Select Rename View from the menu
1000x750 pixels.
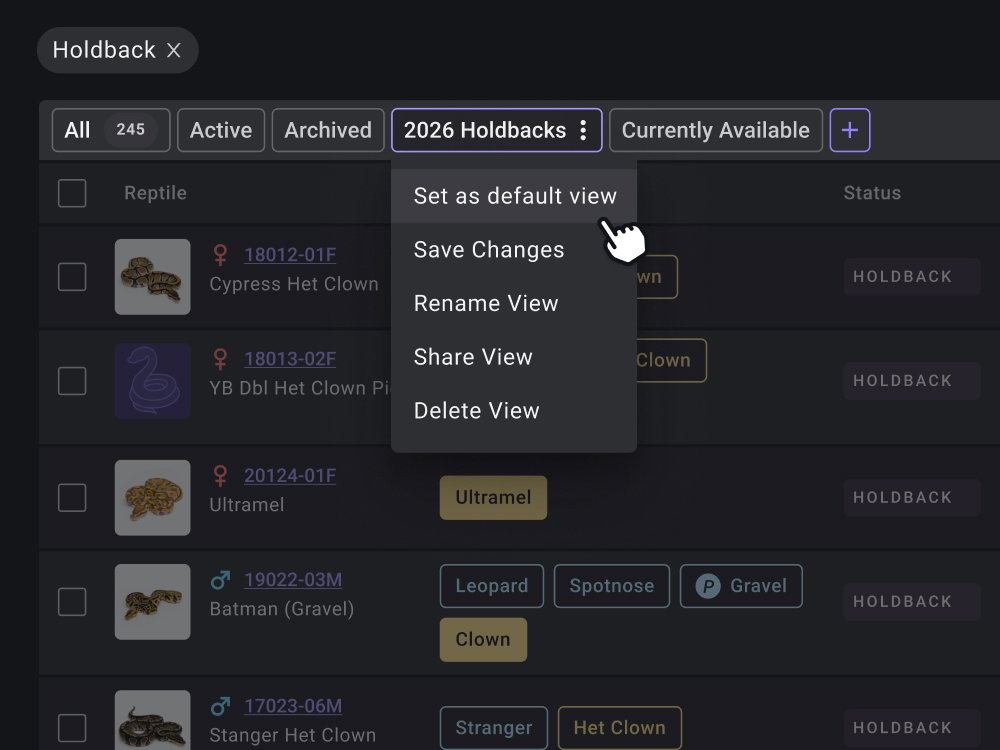pos(486,303)
